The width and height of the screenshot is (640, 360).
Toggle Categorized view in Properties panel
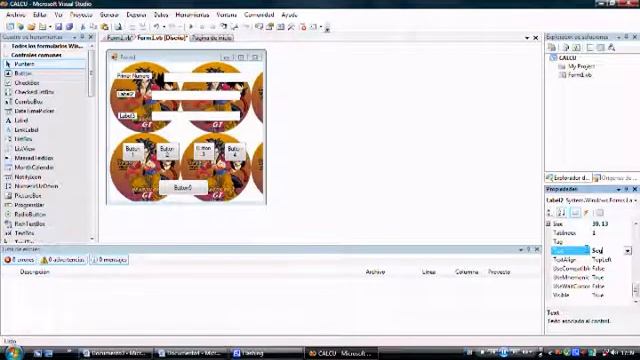click(550, 213)
